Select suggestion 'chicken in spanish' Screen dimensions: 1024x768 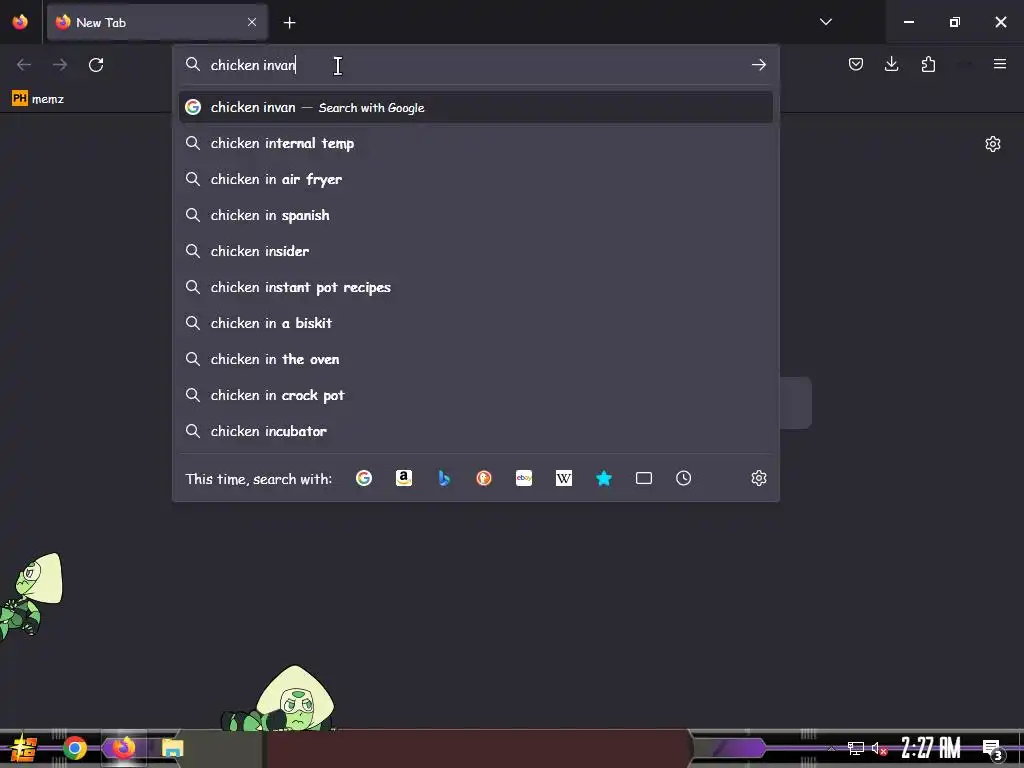click(x=475, y=215)
